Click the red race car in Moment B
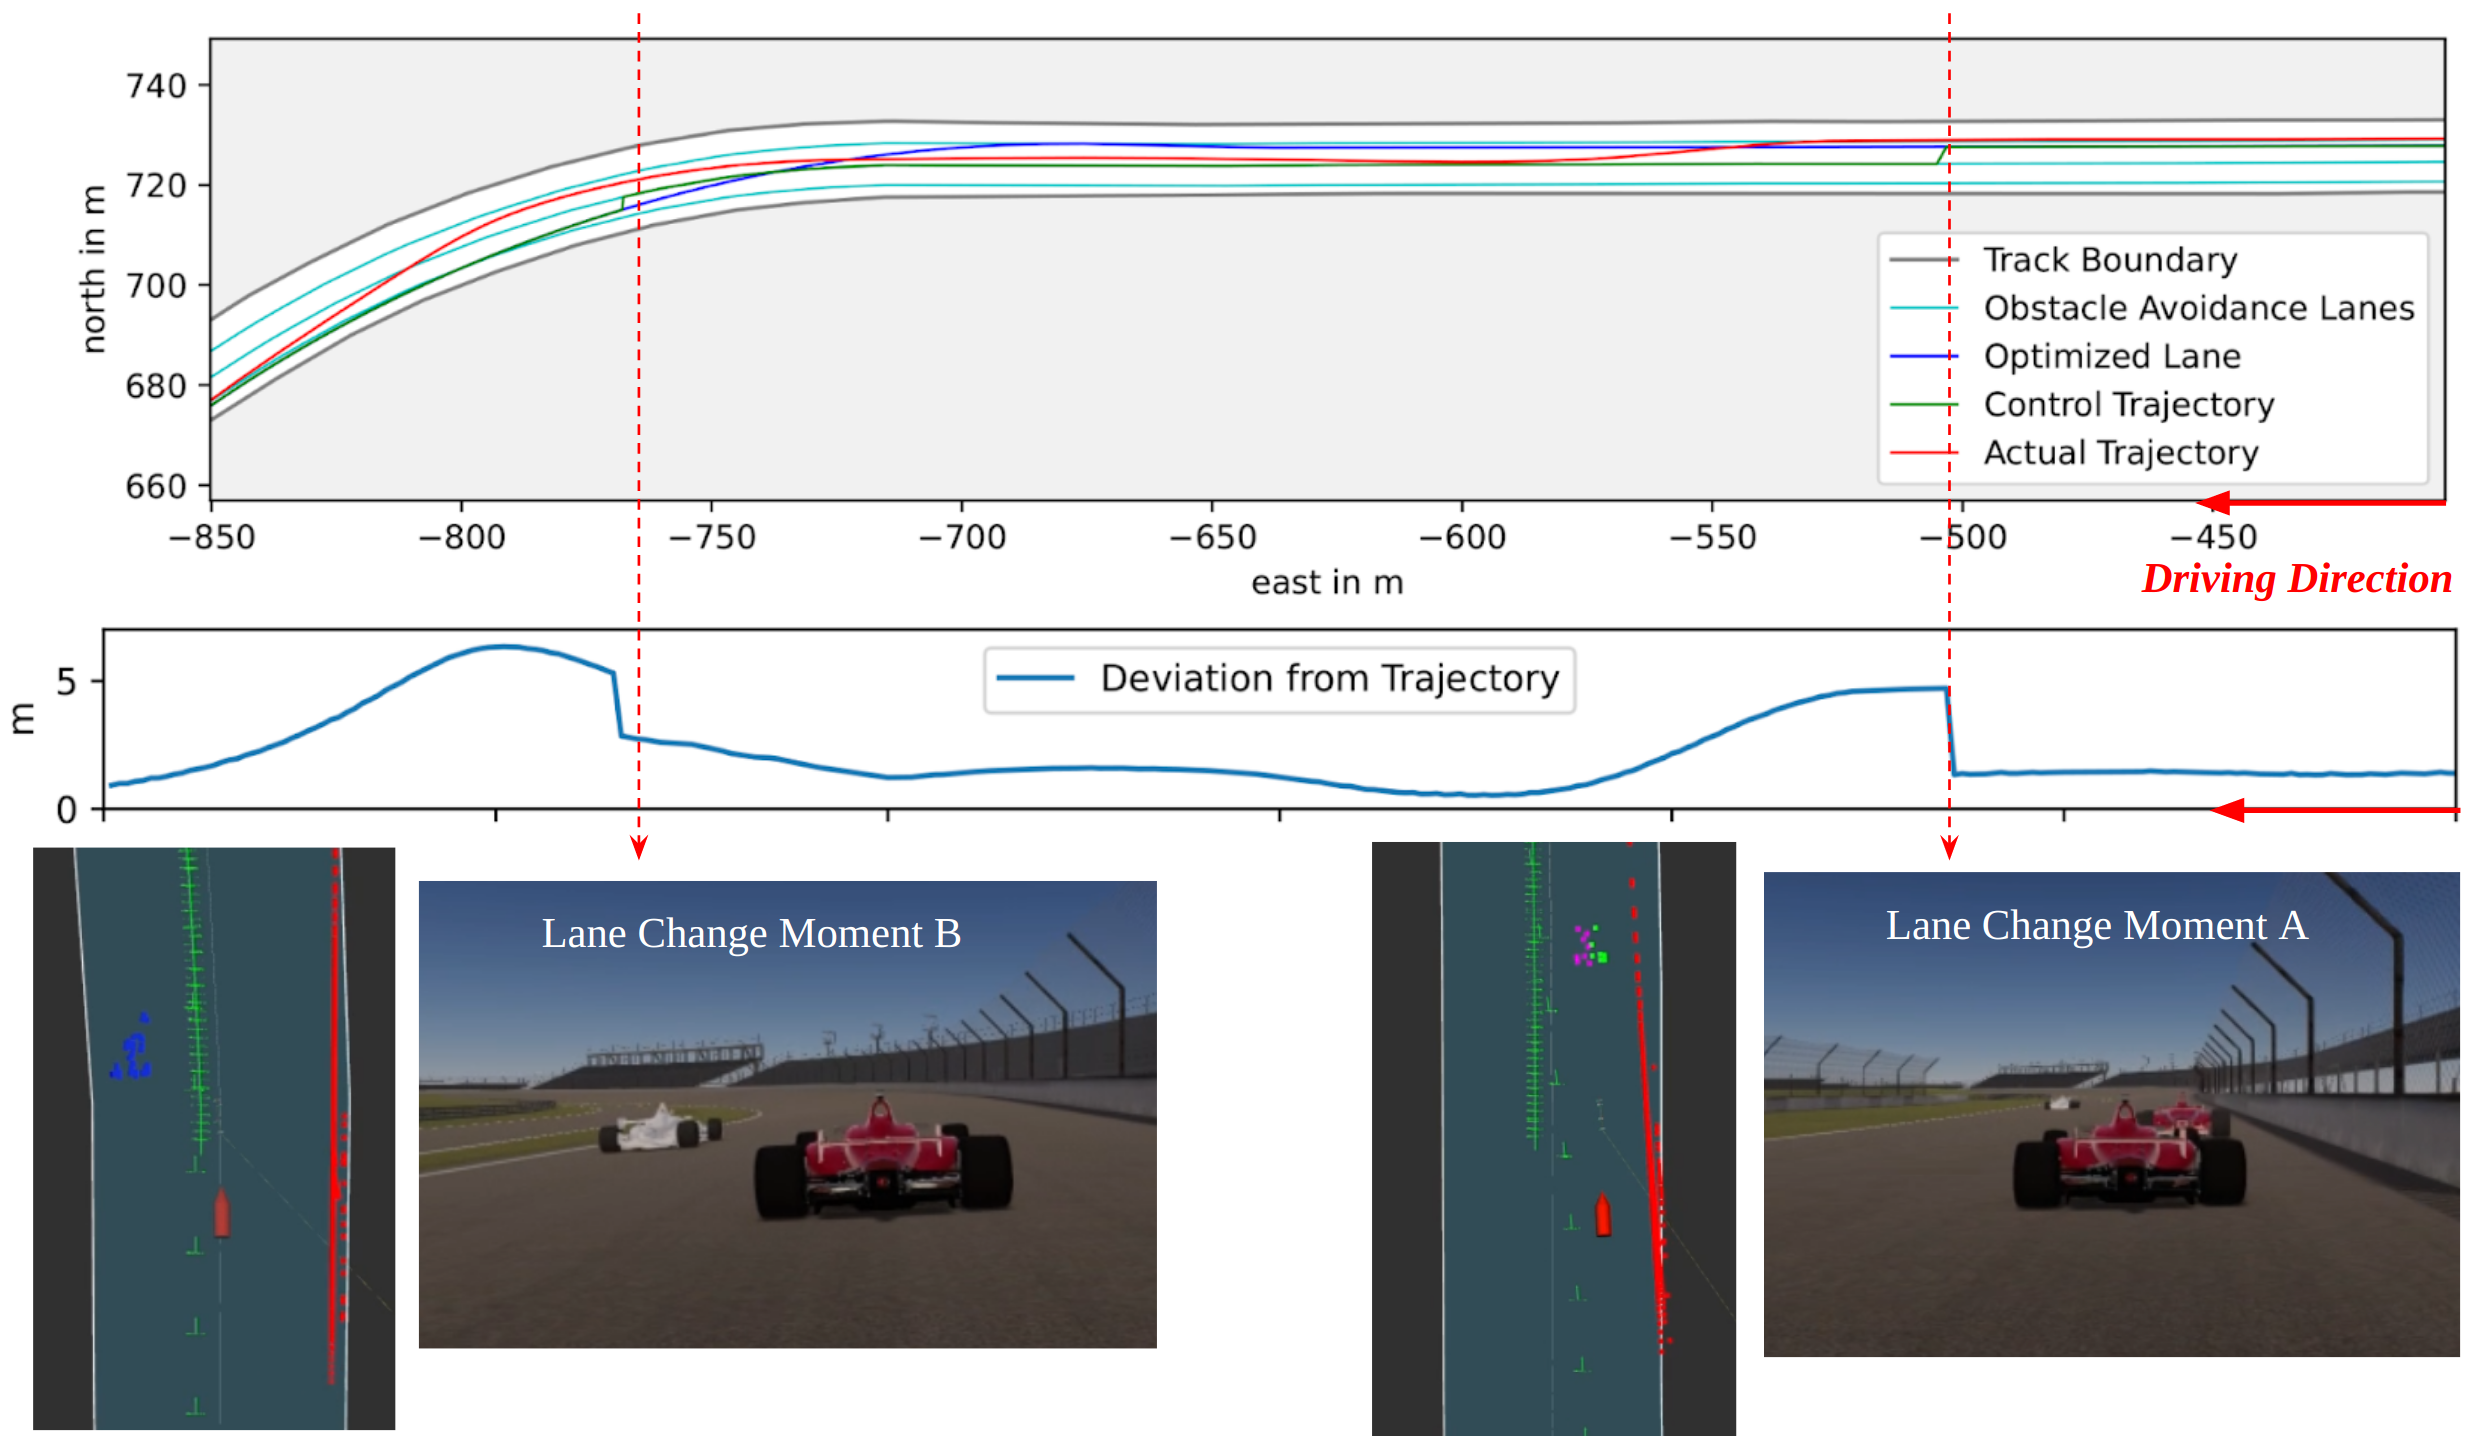 [x=882, y=1160]
